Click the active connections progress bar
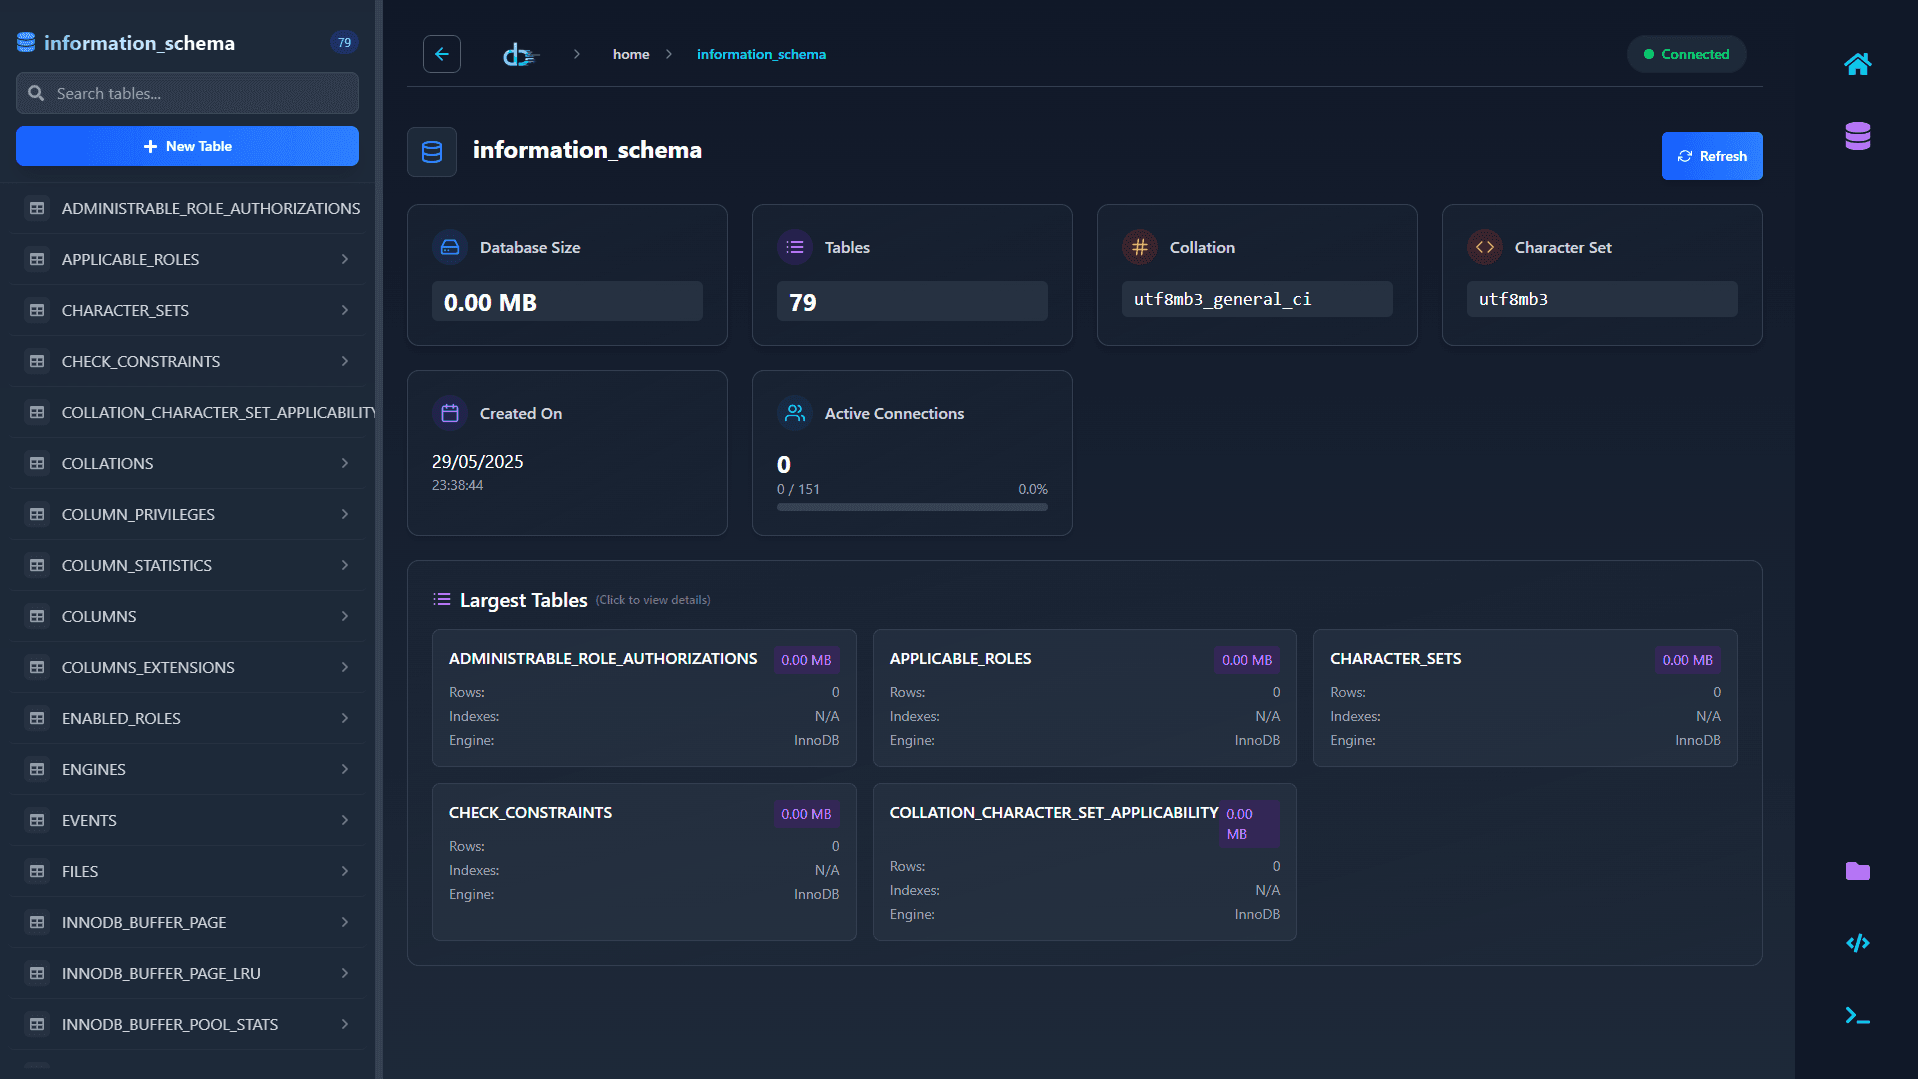The height and width of the screenshot is (1079, 1918). pyautogui.click(x=912, y=507)
